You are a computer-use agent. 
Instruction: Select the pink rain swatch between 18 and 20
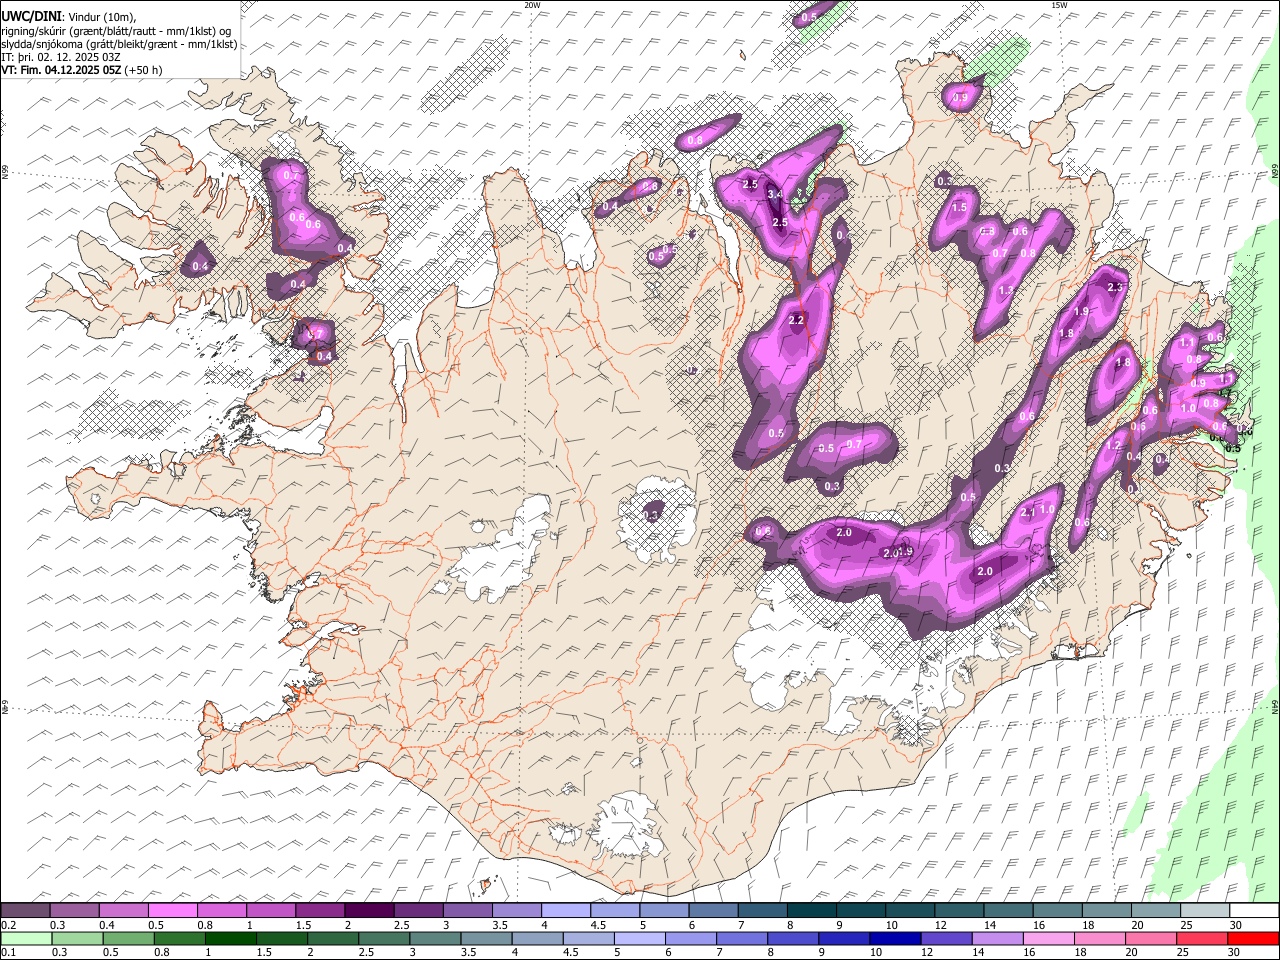[x=1099, y=939]
